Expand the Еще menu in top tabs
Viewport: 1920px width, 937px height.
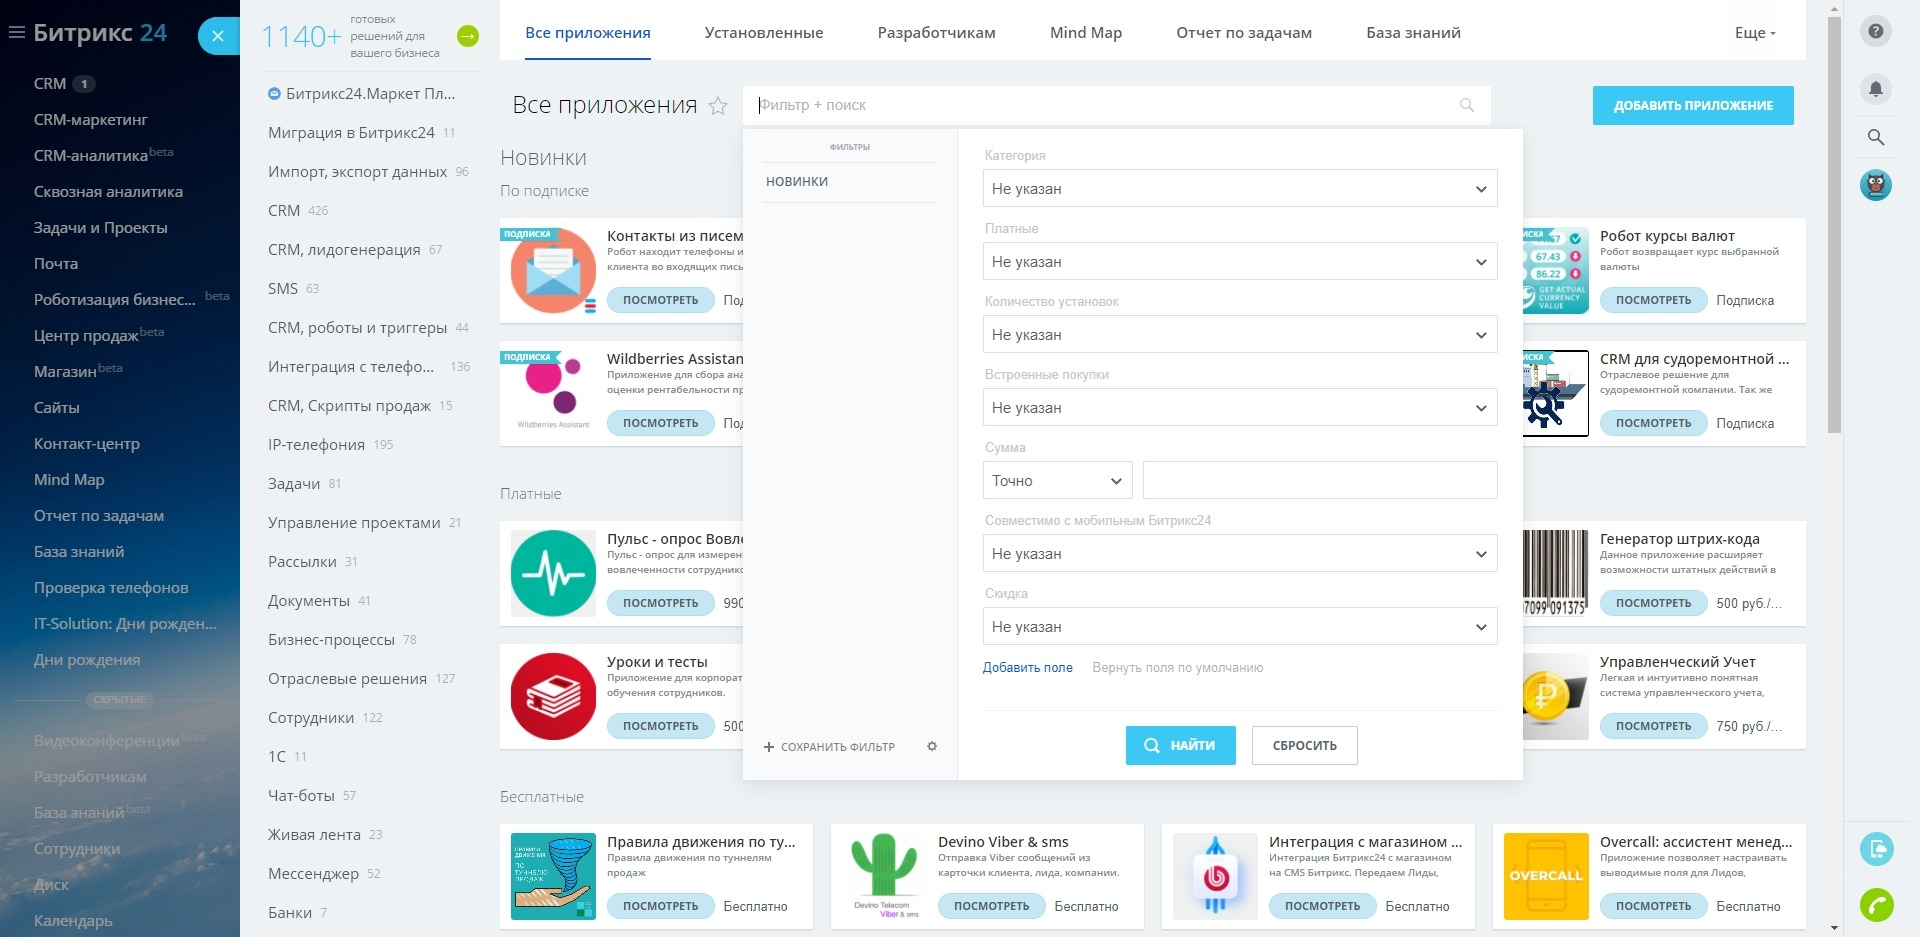pyautogui.click(x=1755, y=33)
